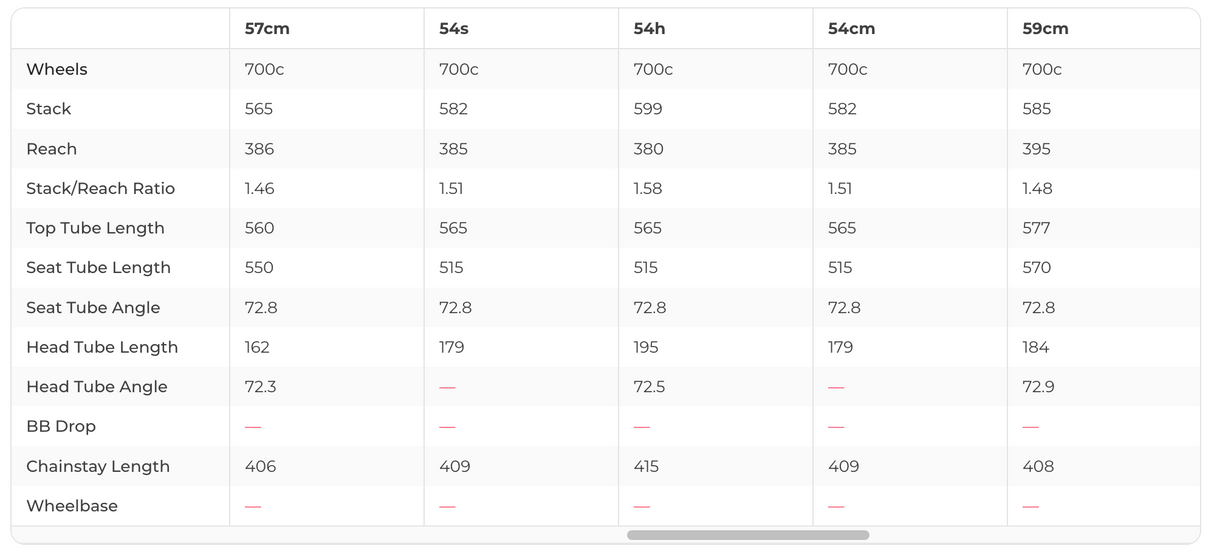This screenshot has width=1214, height=557.
Task: Click the horizontal scrollbar thumb
Action: 748,535
